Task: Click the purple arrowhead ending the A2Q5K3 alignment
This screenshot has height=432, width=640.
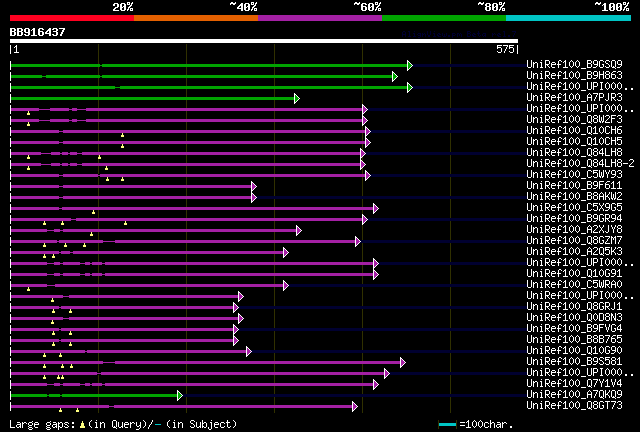Action: pos(286,253)
